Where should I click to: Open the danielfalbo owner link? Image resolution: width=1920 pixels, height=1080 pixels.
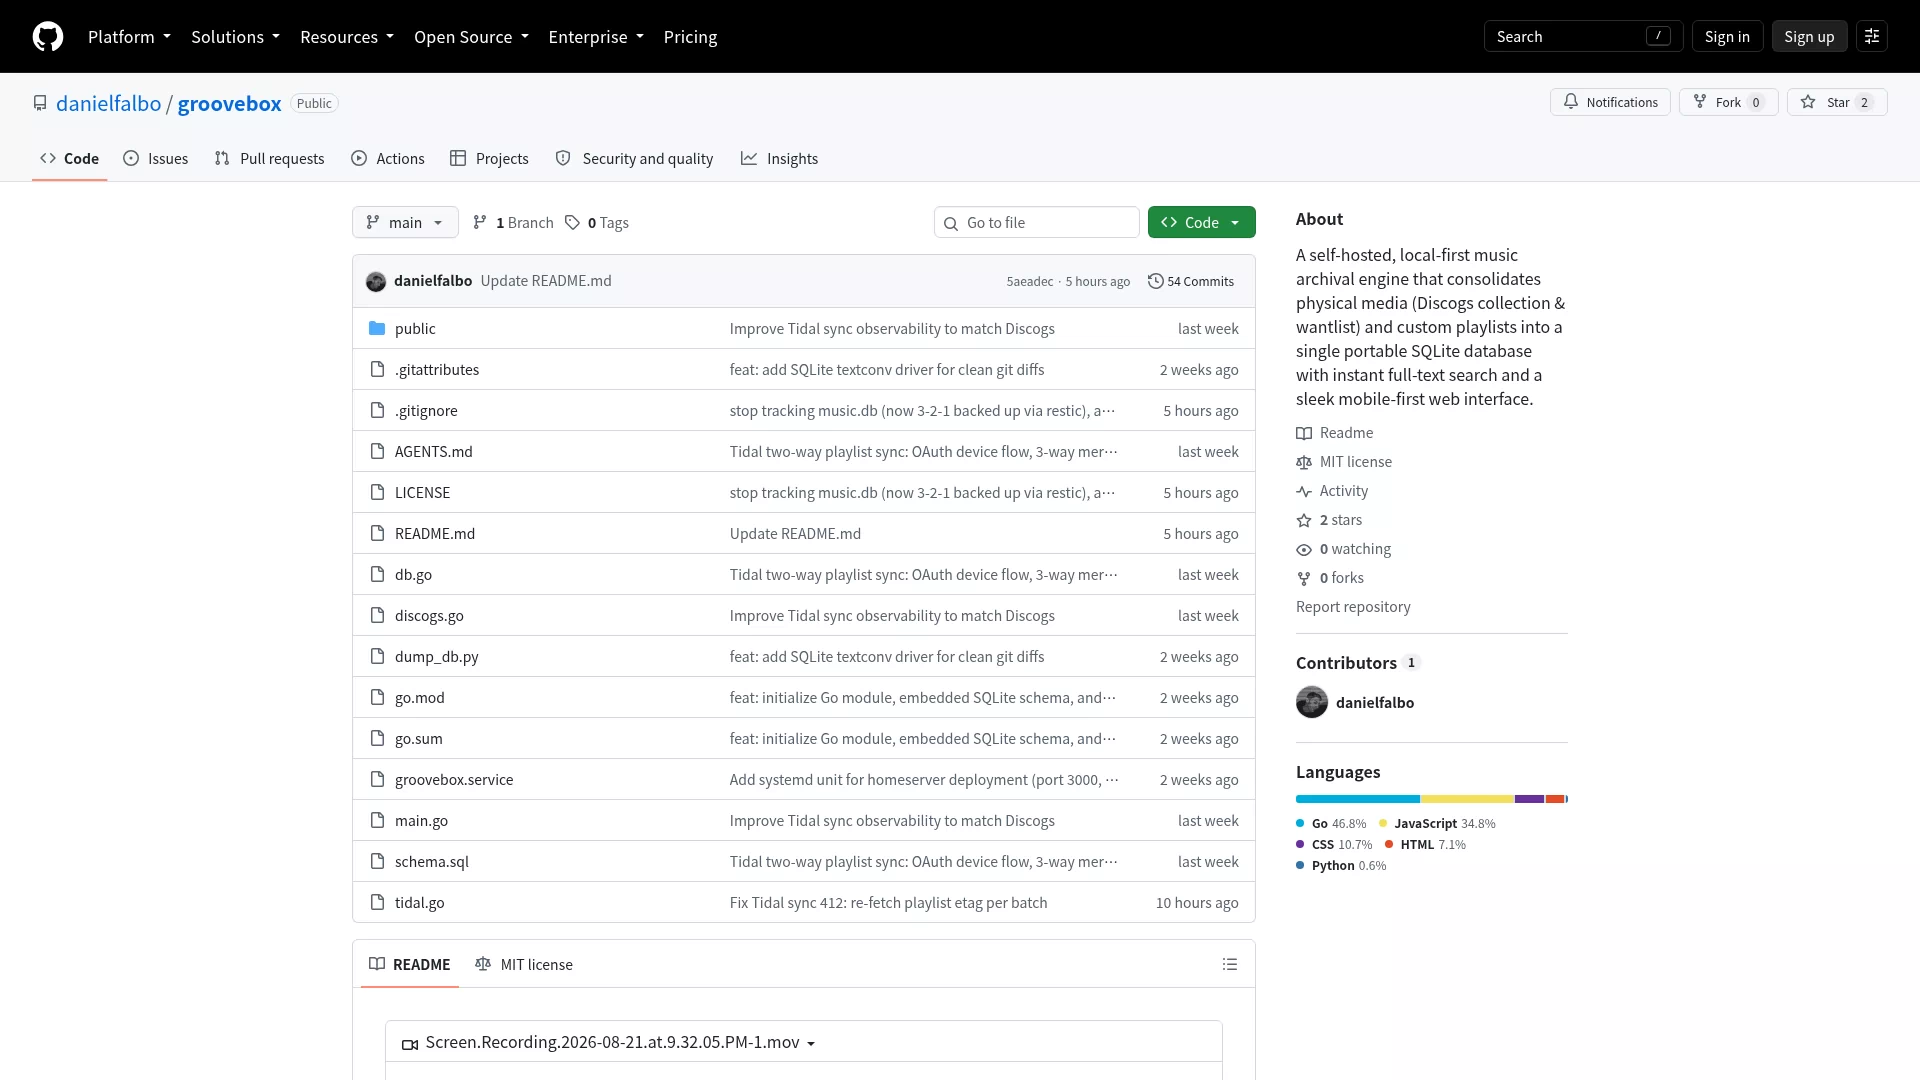tap(108, 104)
